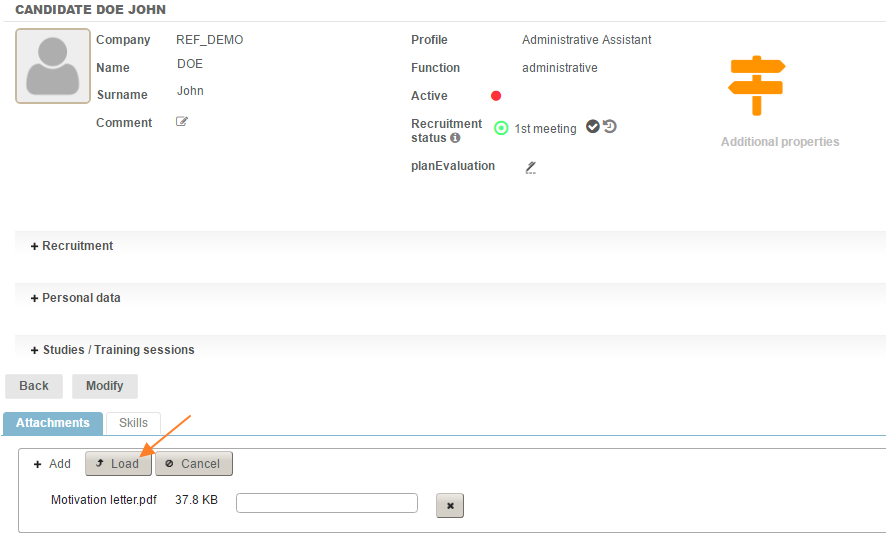Click the Additional properties label
886x537 pixels.
coord(780,142)
